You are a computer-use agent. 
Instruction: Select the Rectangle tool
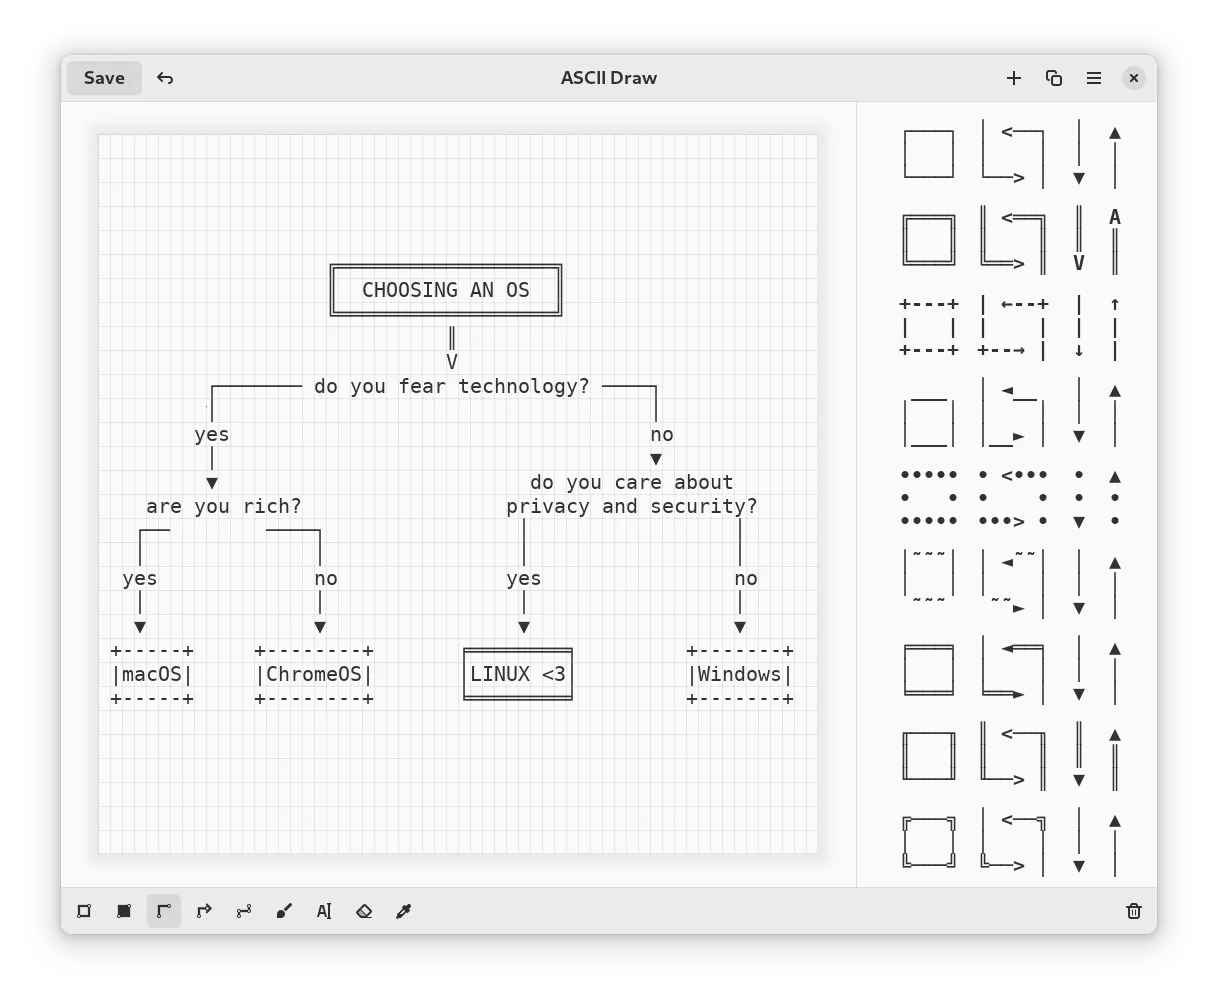pos(84,911)
